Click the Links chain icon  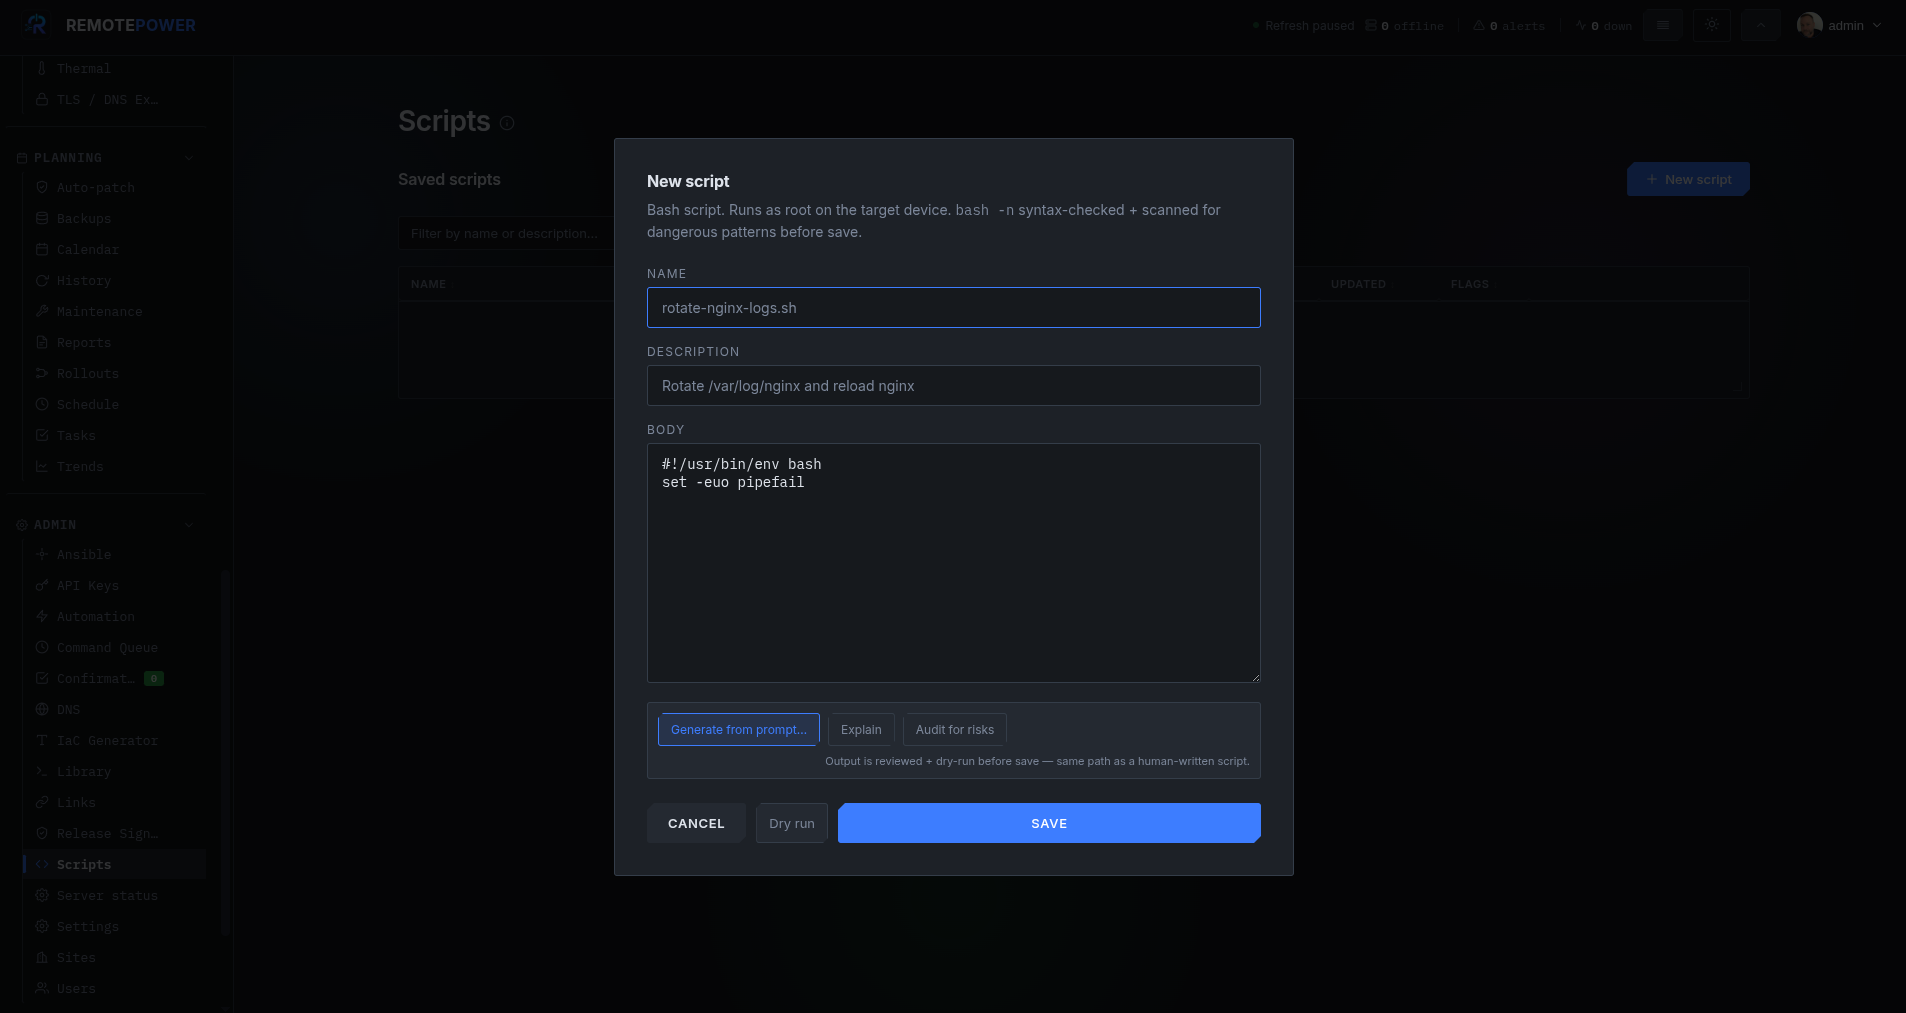click(x=42, y=802)
